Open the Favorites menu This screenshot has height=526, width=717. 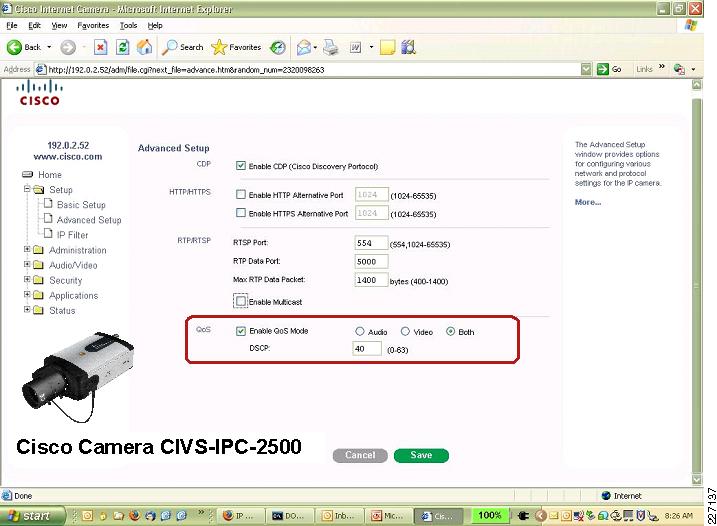click(x=93, y=26)
